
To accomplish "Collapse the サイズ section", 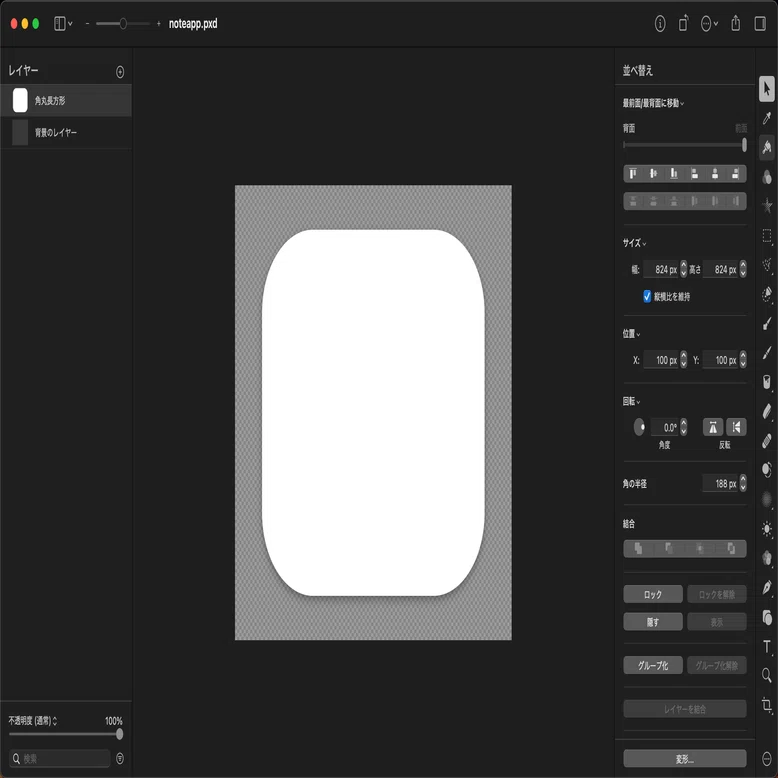I will (x=635, y=243).
